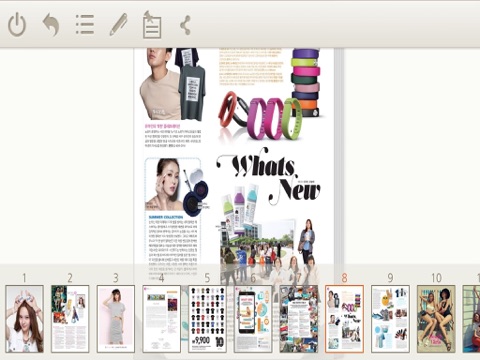The width and height of the screenshot is (480, 360).
Task: Open page 9 thumbnail
Action: [390, 319]
